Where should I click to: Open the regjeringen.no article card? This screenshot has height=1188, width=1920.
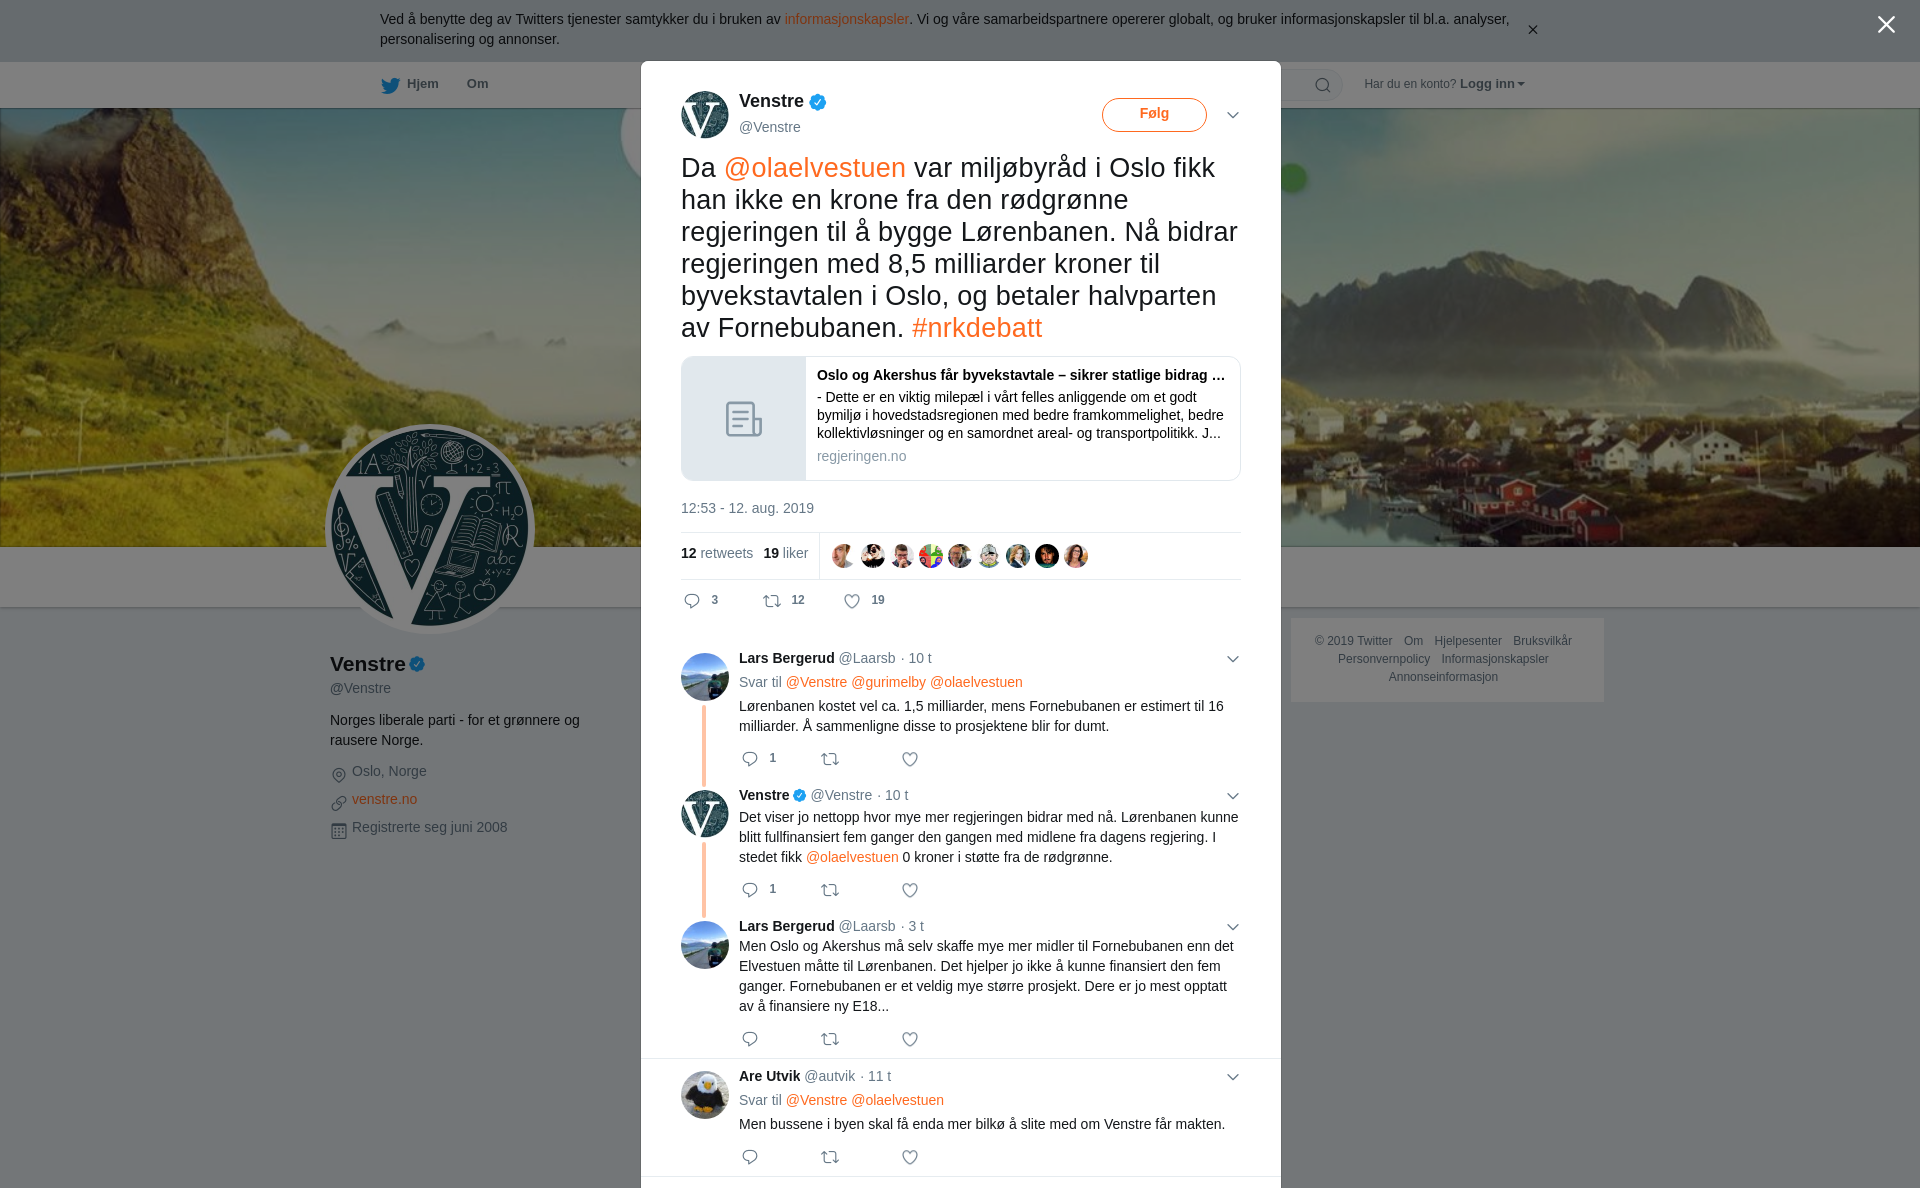pos(960,418)
